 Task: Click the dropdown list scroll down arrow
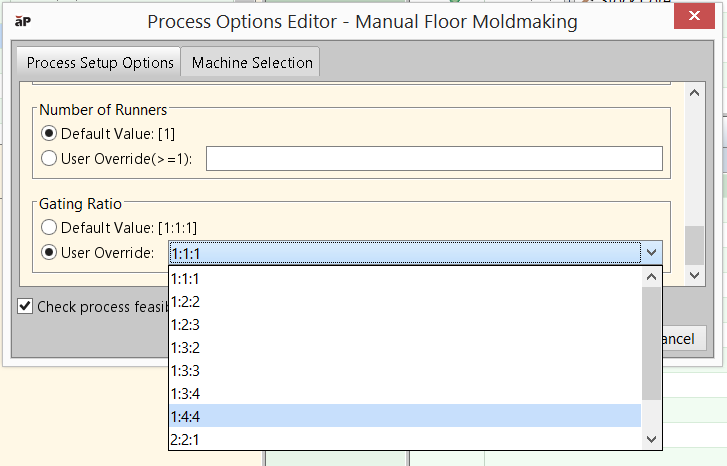[x=651, y=438]
